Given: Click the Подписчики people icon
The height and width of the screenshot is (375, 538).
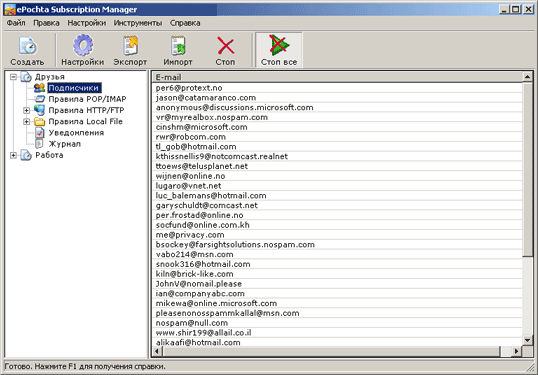Looking at the screenshot, I should [x=39, y=88].
